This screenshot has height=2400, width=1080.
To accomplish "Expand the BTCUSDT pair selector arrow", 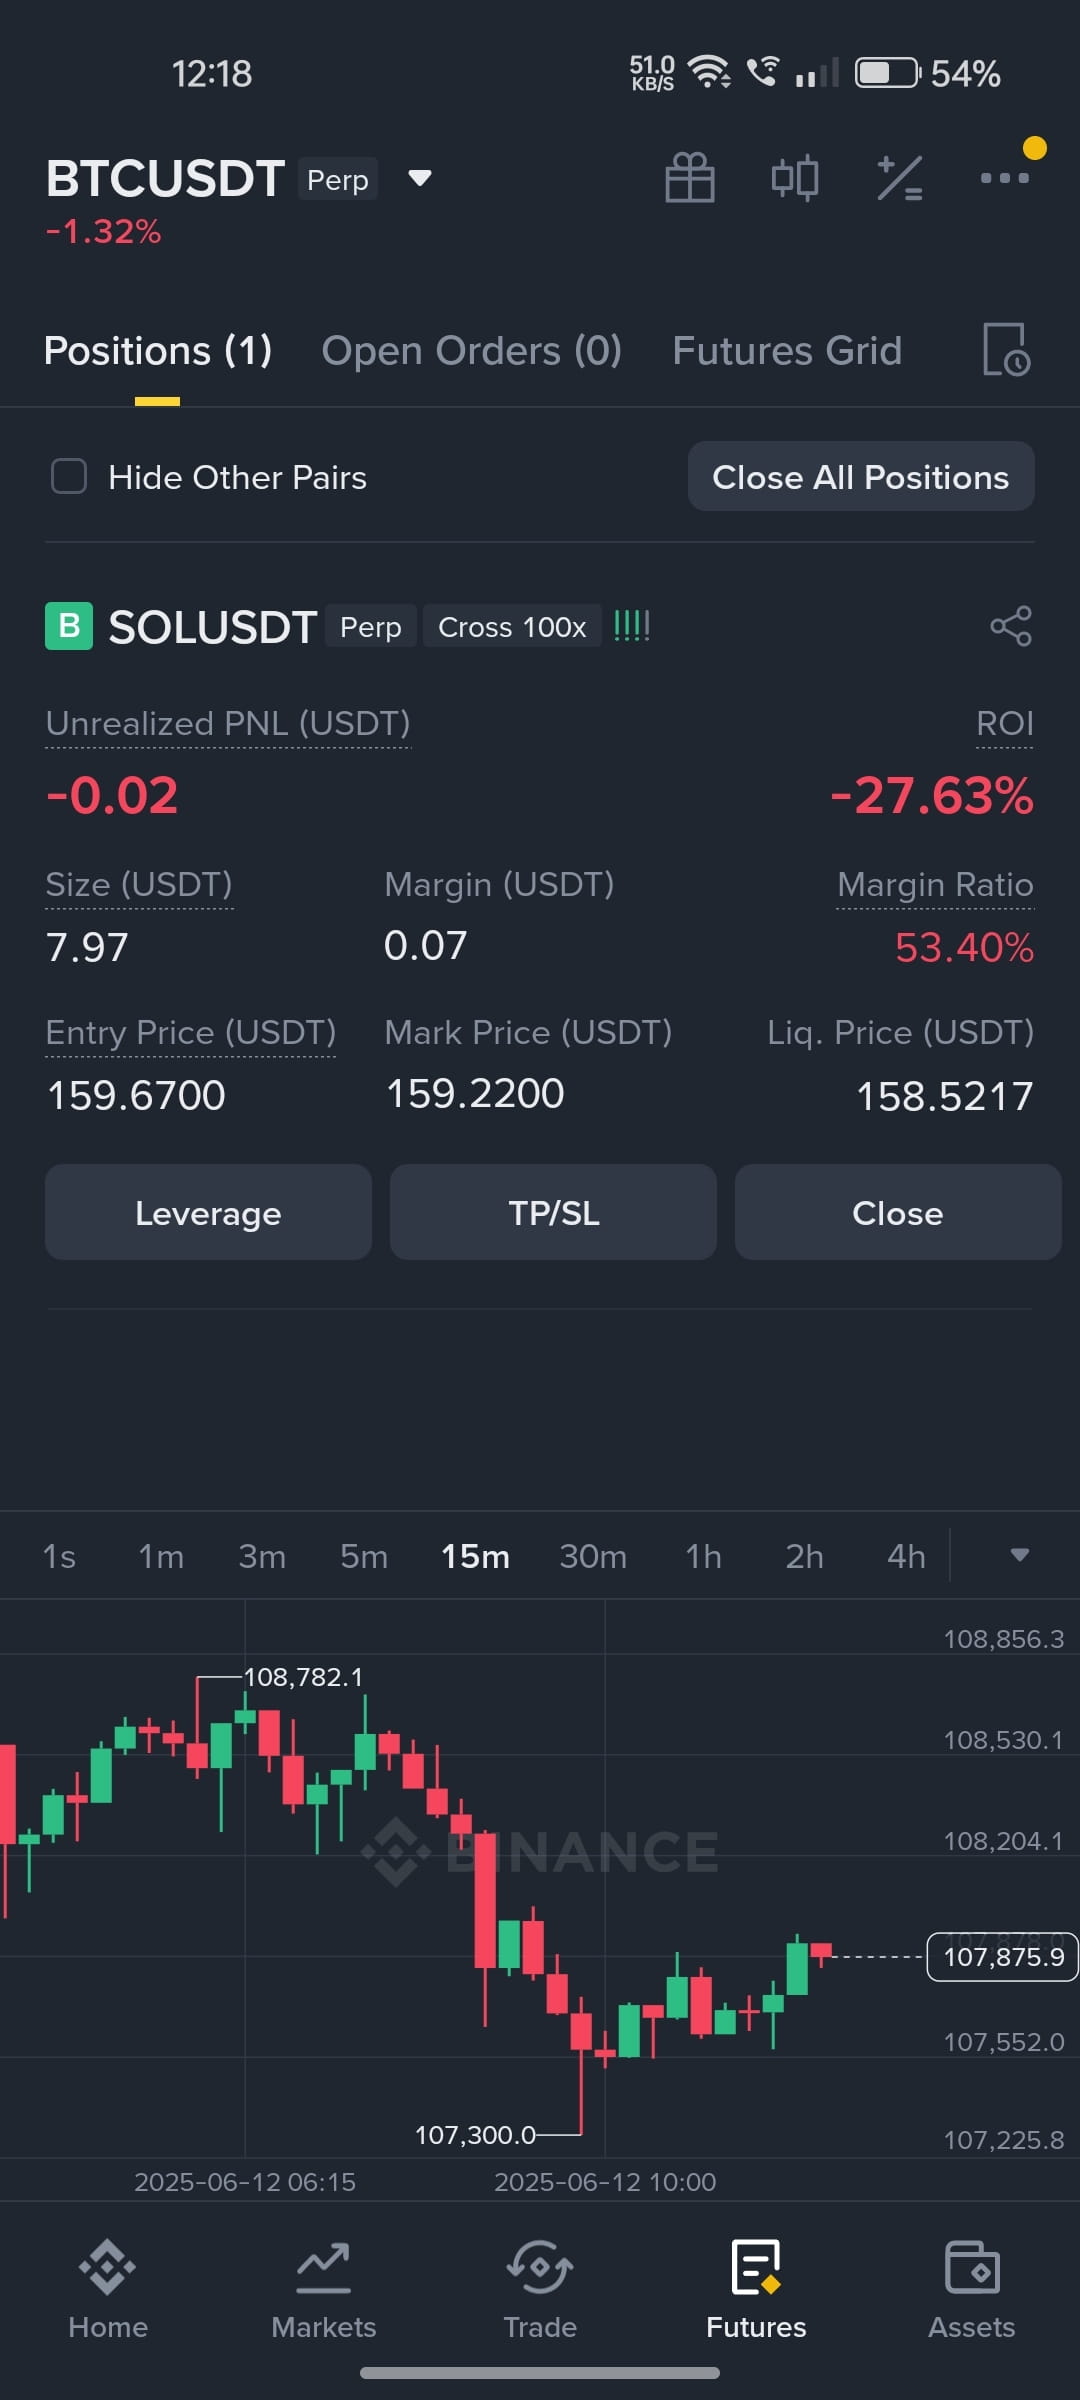I will (x=420, y=178).
